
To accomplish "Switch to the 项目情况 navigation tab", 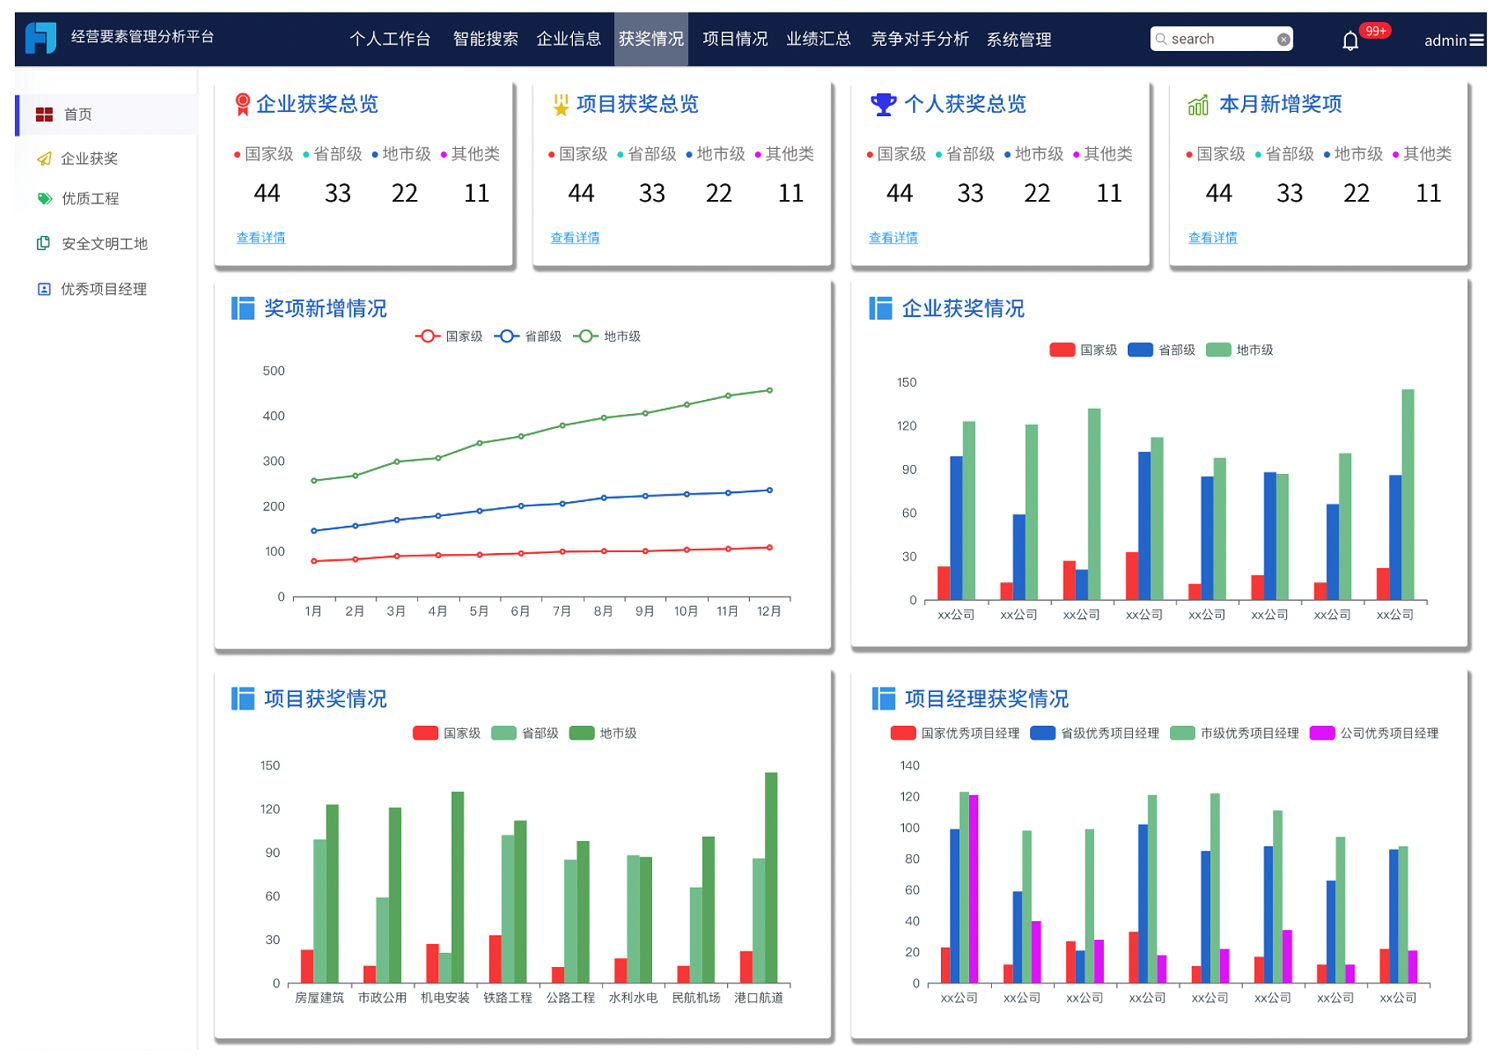I will tap(735, 39).
